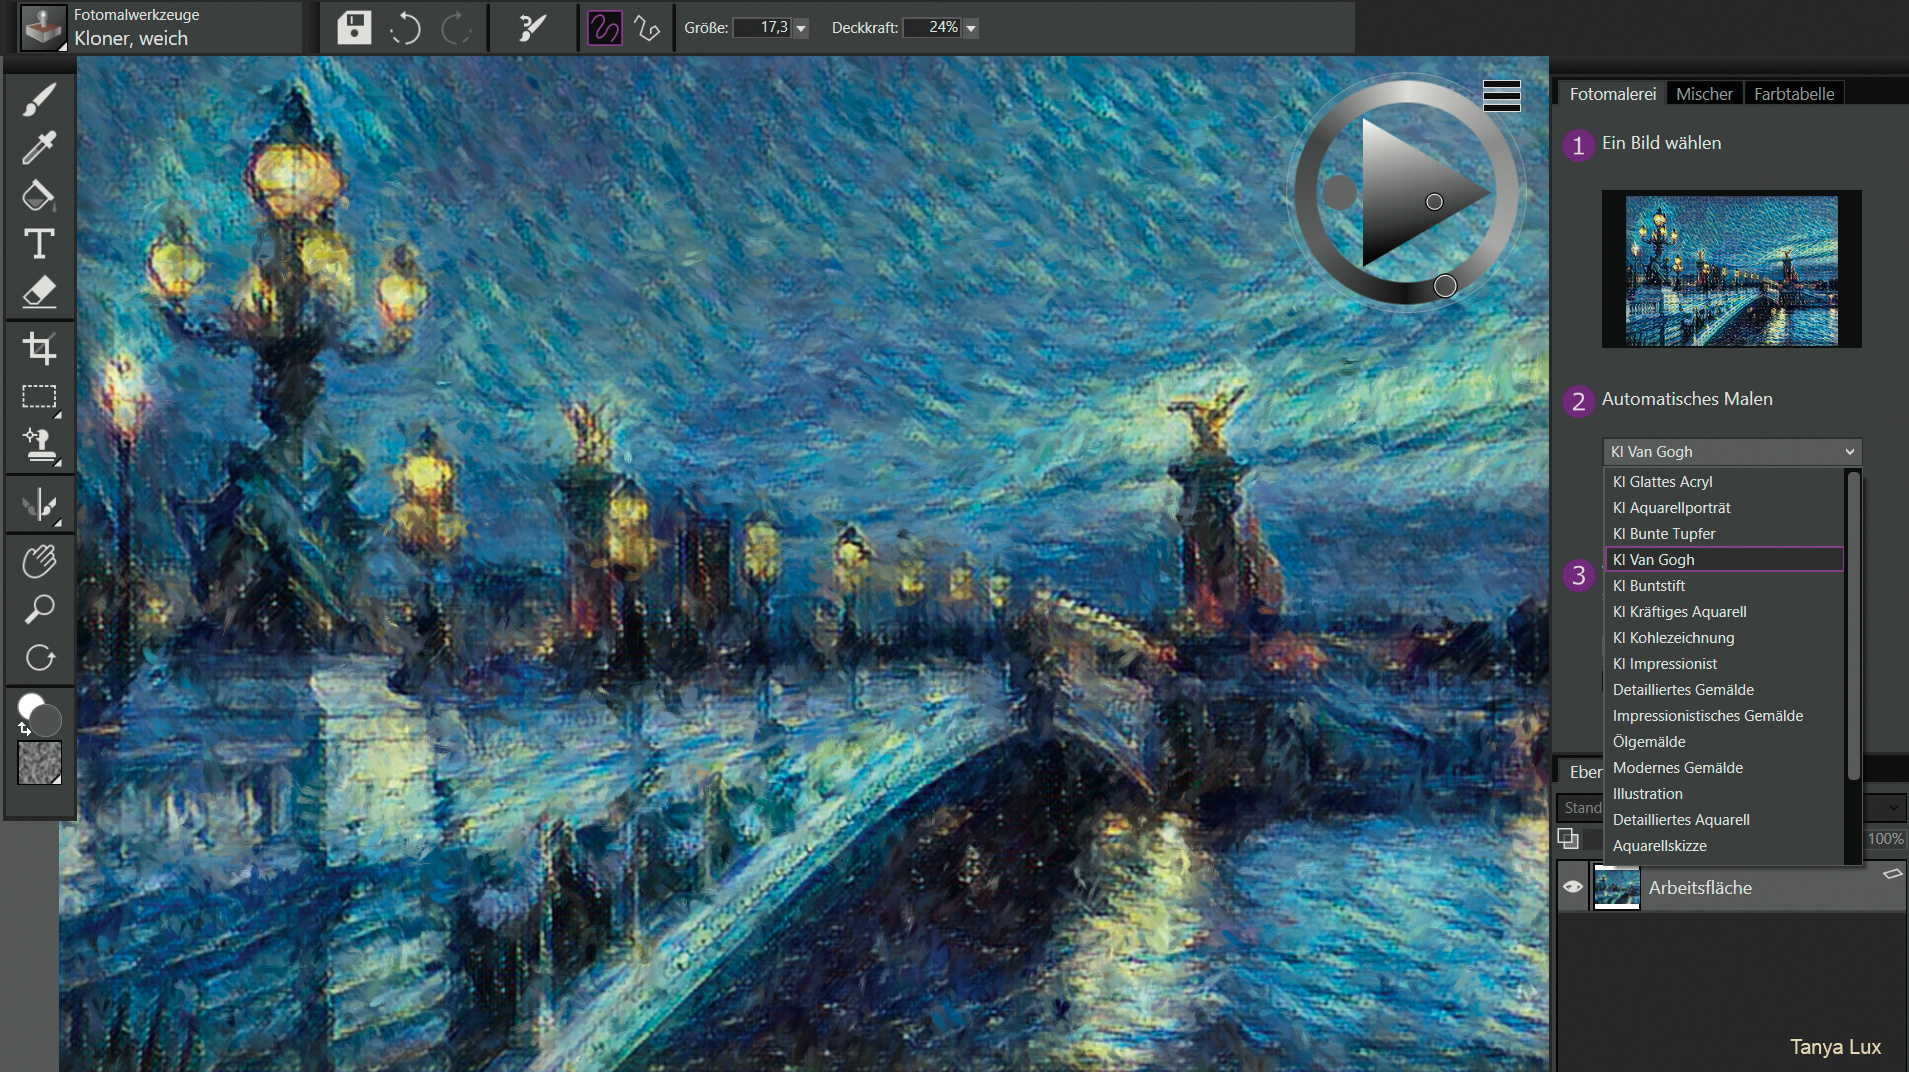This screenshot has height=1072, width=1909.
Task: Collapse the KI Van Gogh preset dropdown
Action: click(1849, 452)
